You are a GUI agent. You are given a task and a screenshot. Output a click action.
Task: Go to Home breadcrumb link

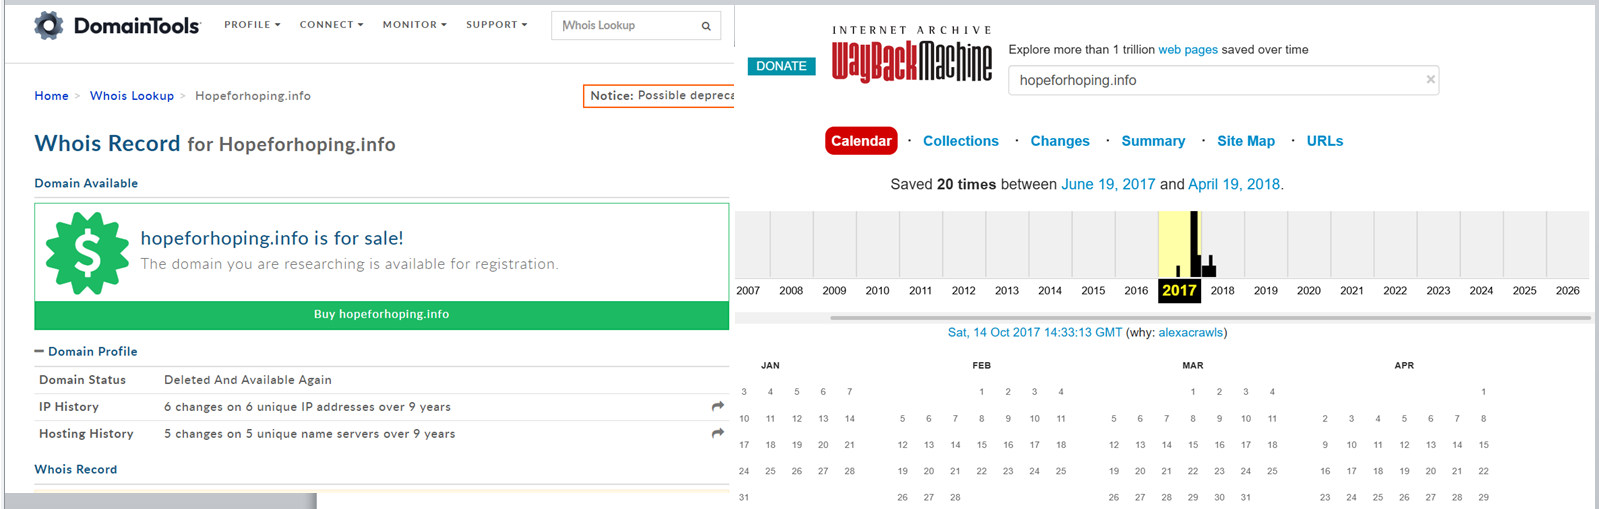coord(51,96)
